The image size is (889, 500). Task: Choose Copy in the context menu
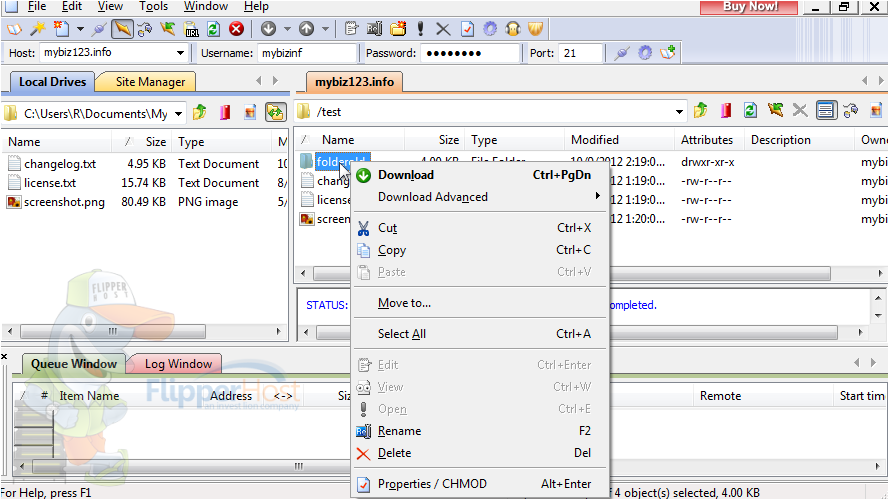pos(480,250)
